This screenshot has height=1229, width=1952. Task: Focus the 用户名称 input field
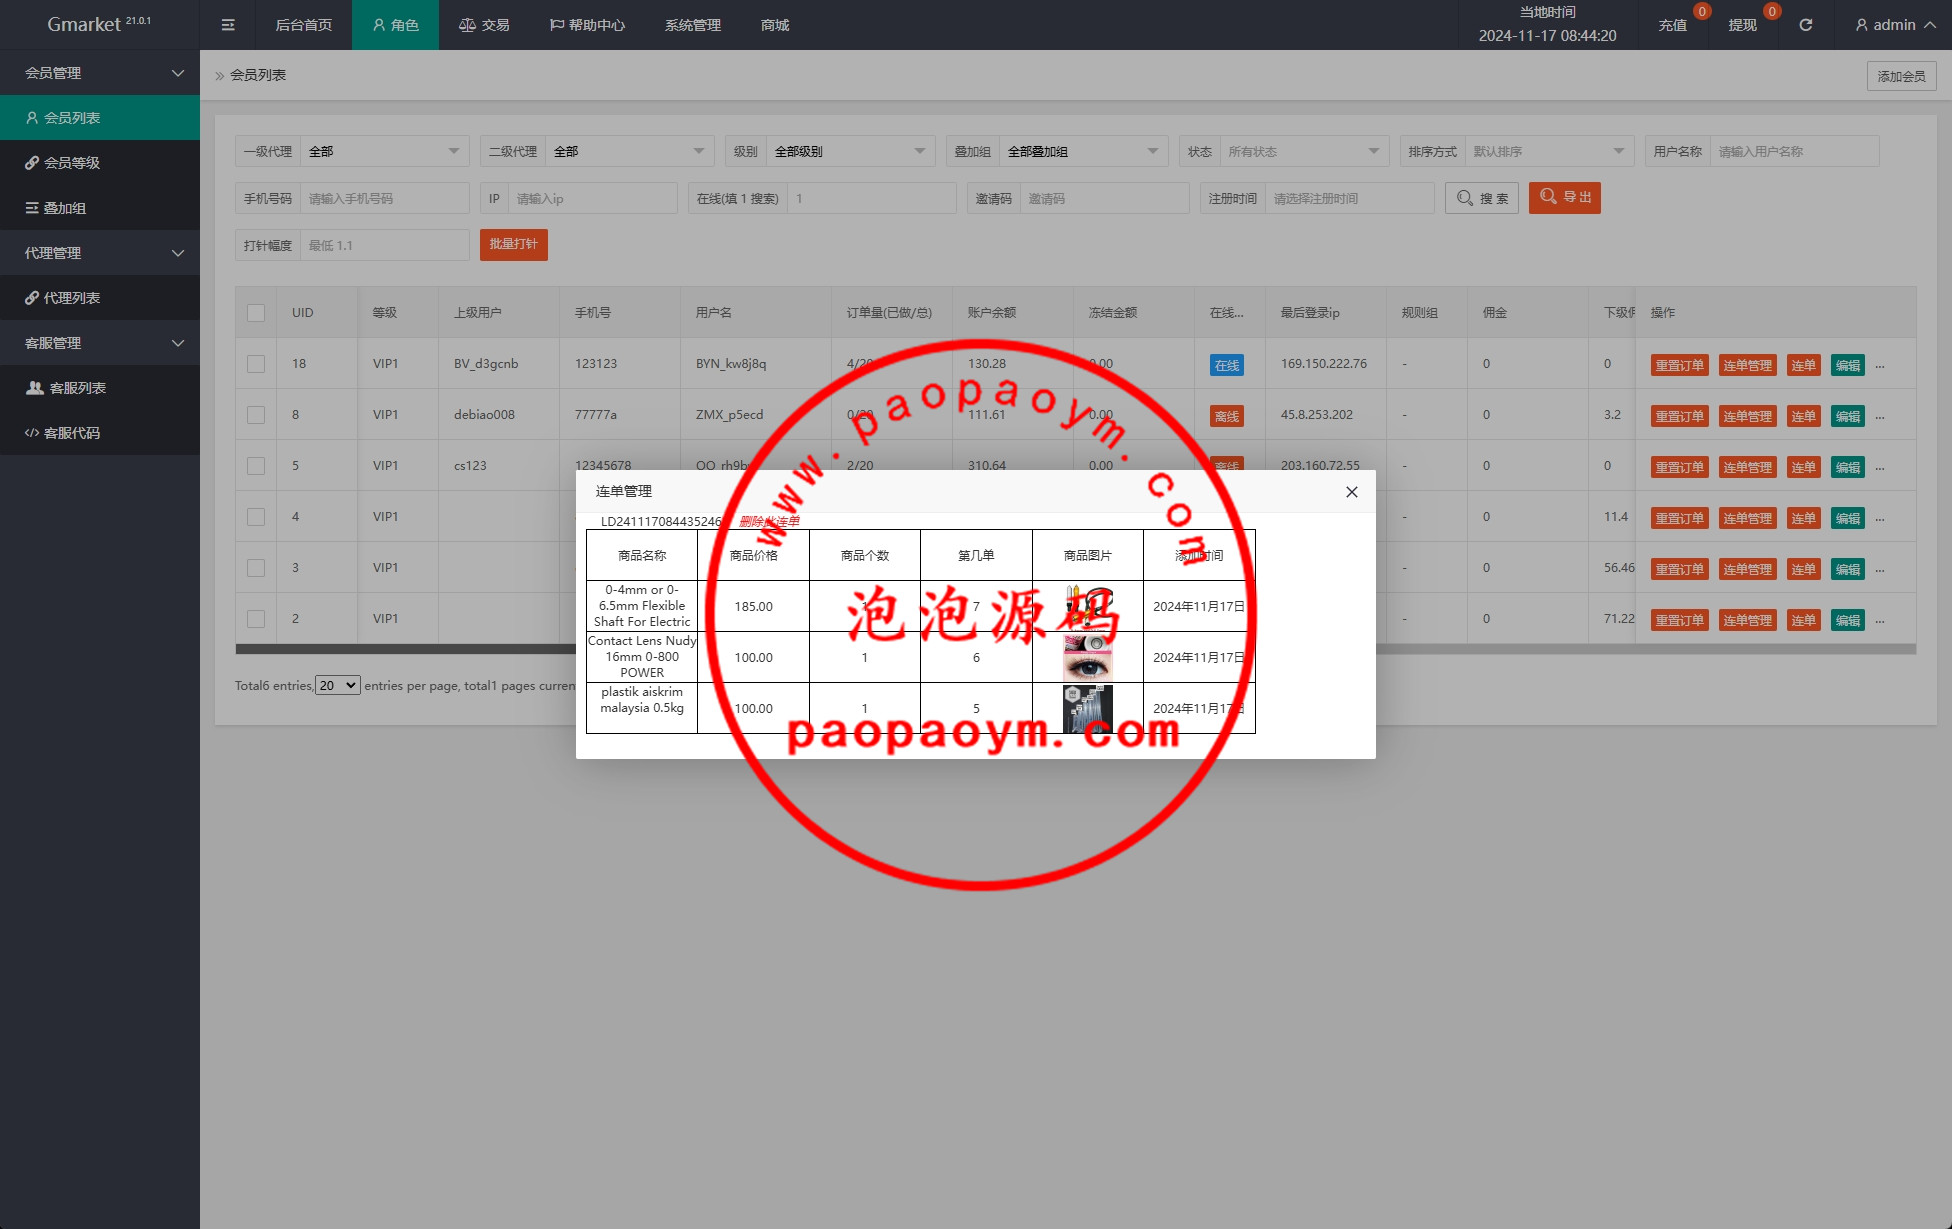click(x=1795, y=152)
